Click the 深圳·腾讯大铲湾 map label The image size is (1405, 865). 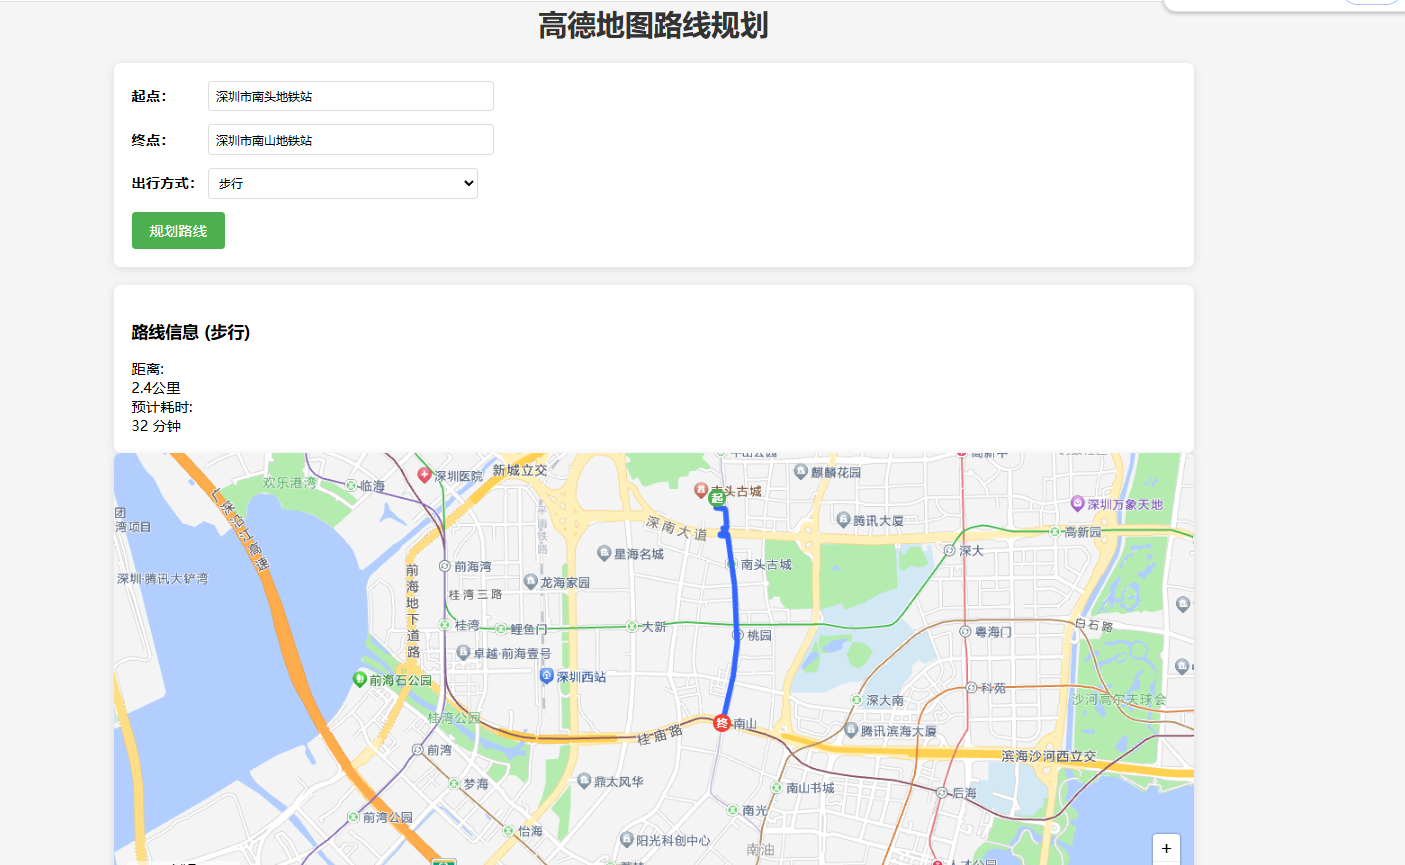coord(163,578)
